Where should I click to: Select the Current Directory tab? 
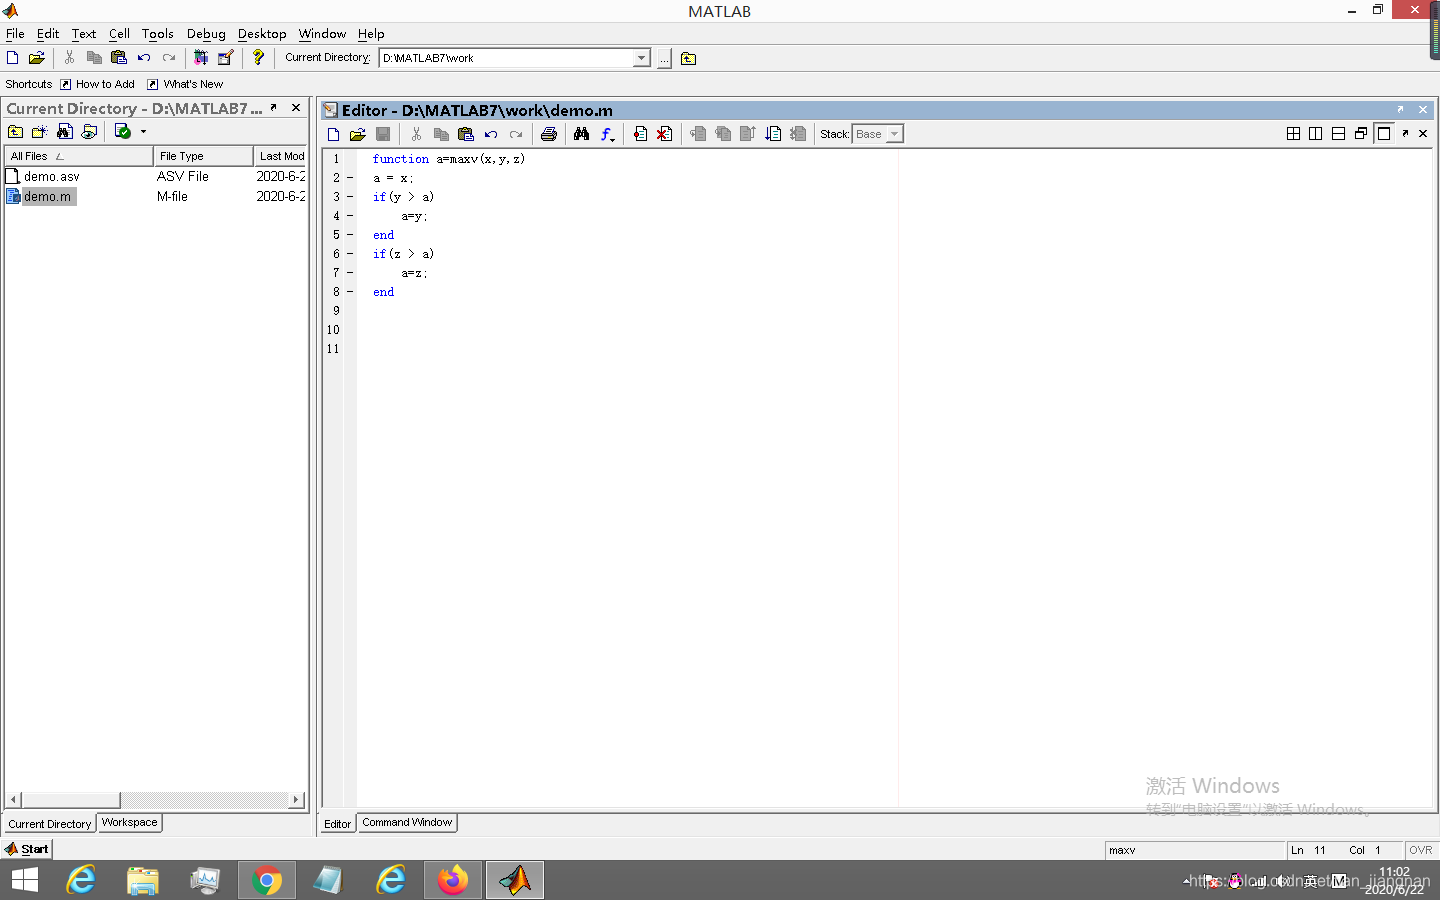50,824
